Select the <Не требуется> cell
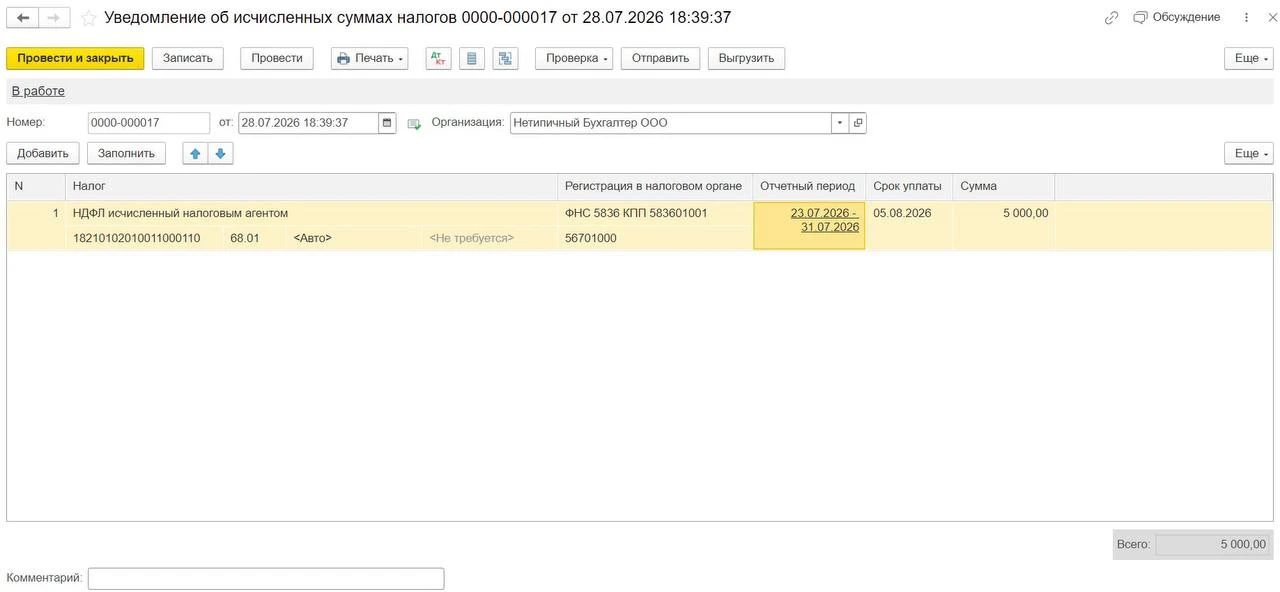 pyautogui.click(x=490, y=238)
